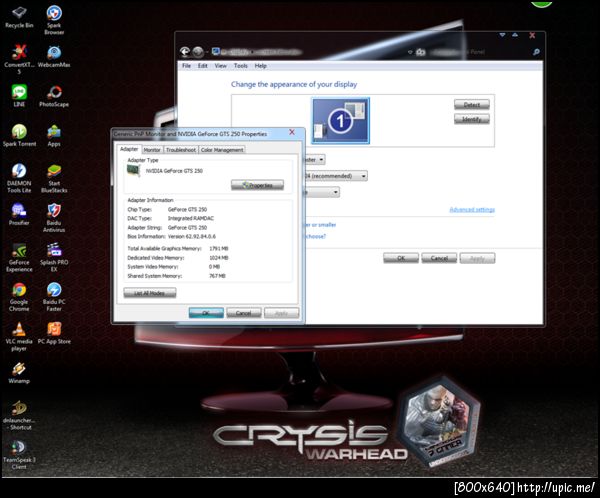Launch Spark Browser from the desktop
The height and width of the screenshot is (498, 600).
pos(54,20)
